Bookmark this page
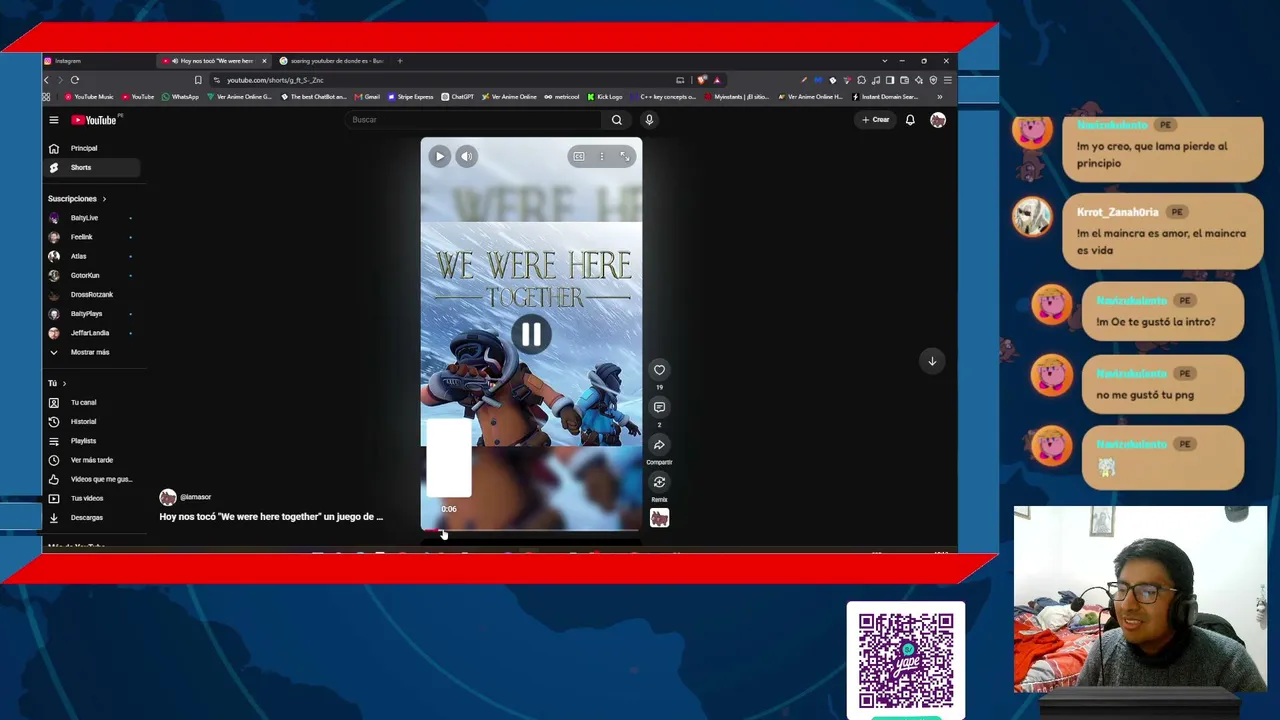The height and width of the screenshot is (720, 1280). coord(198,80)
